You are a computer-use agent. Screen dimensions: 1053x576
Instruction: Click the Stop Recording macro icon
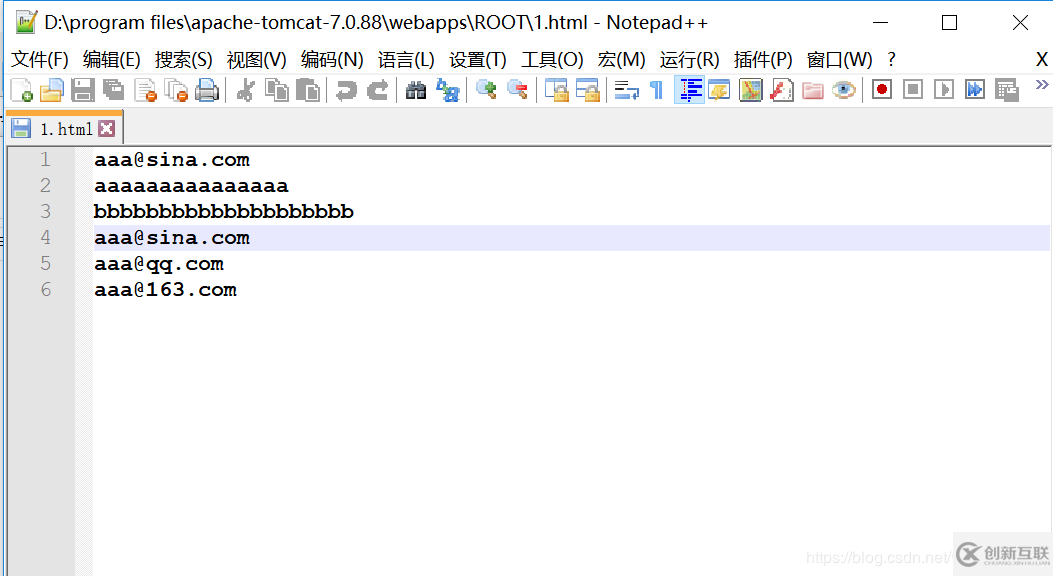click(913, 89)
